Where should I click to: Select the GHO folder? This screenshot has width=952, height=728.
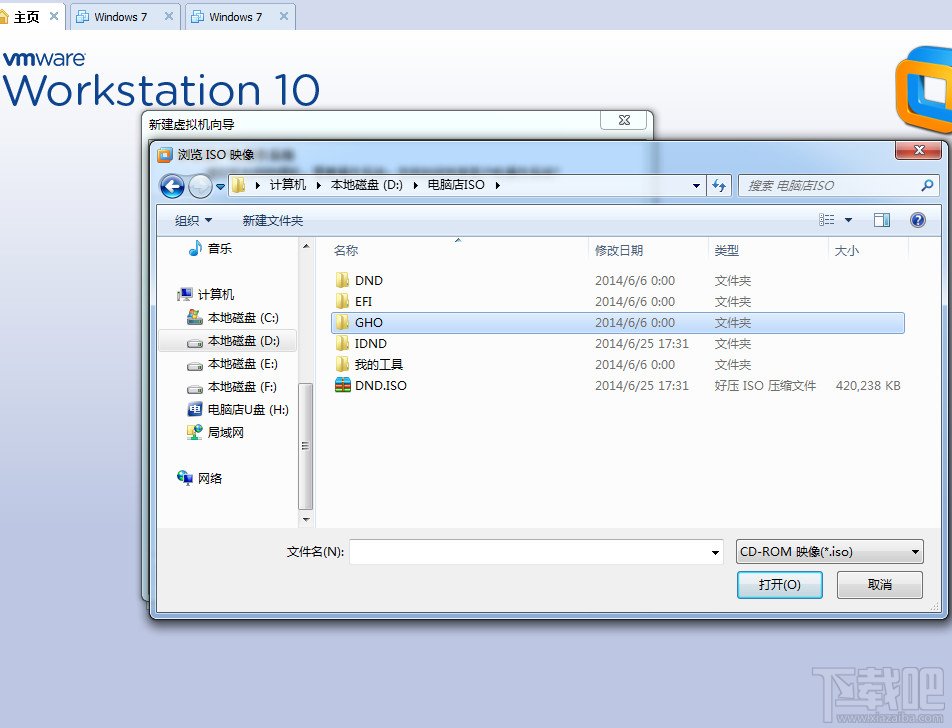pyautogui.click(x=617, y=322)
